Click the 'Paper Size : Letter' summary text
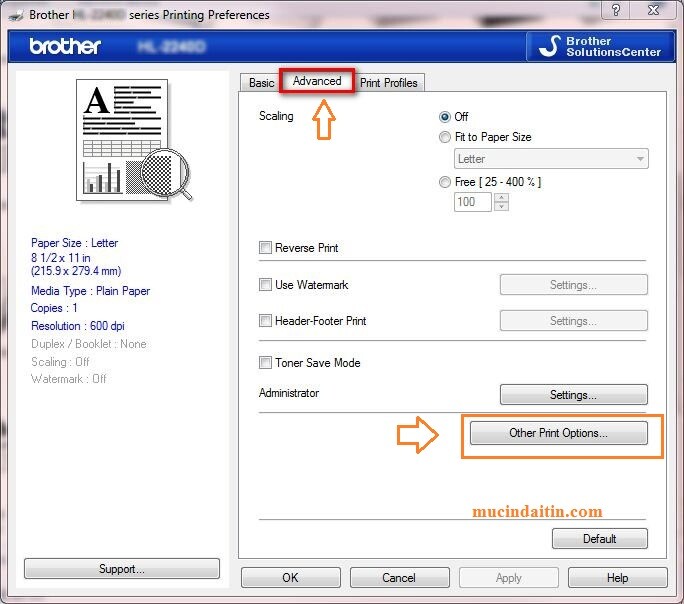Screen dimensions: 684x604 pos(75,243)
